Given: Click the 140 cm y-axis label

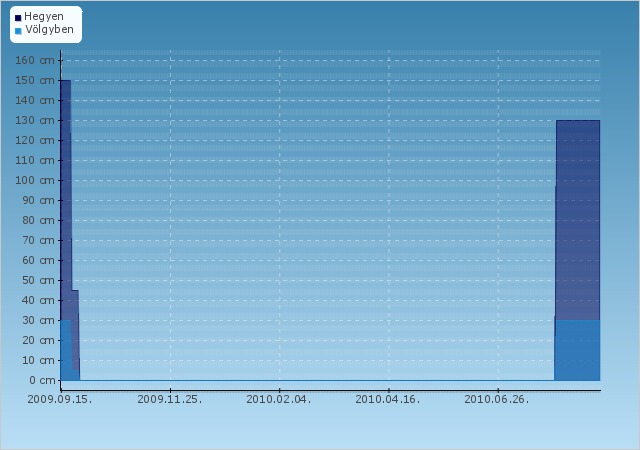Looking at the screenshot, I should point(35,100).
